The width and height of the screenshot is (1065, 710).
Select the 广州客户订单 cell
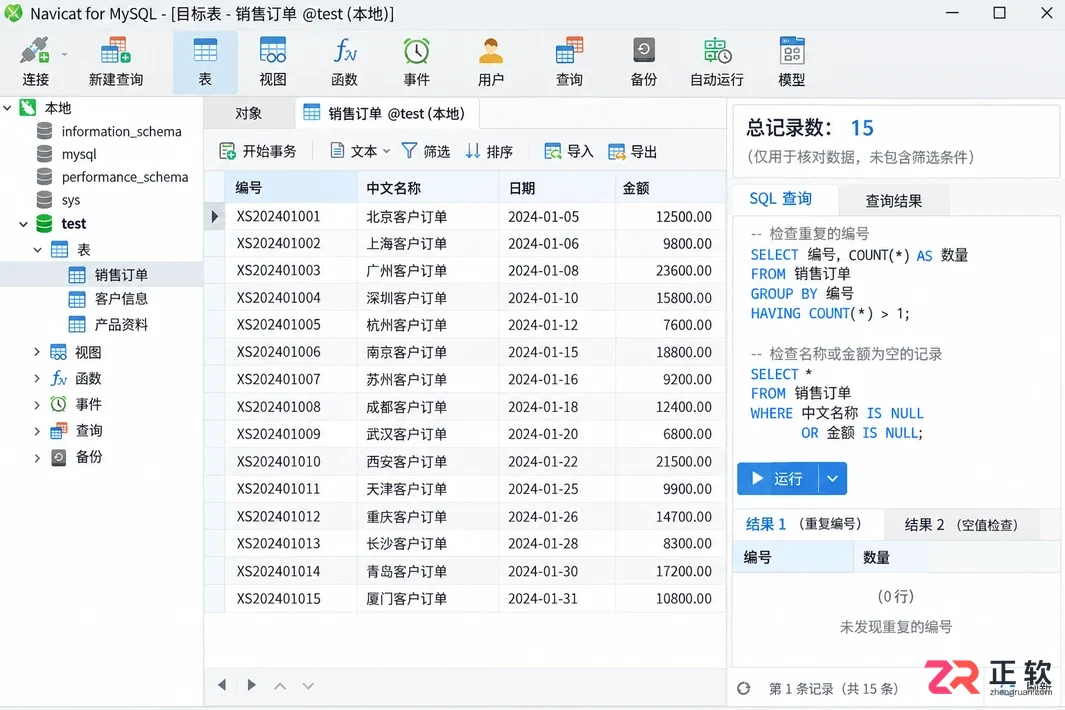tap(428, 270)
